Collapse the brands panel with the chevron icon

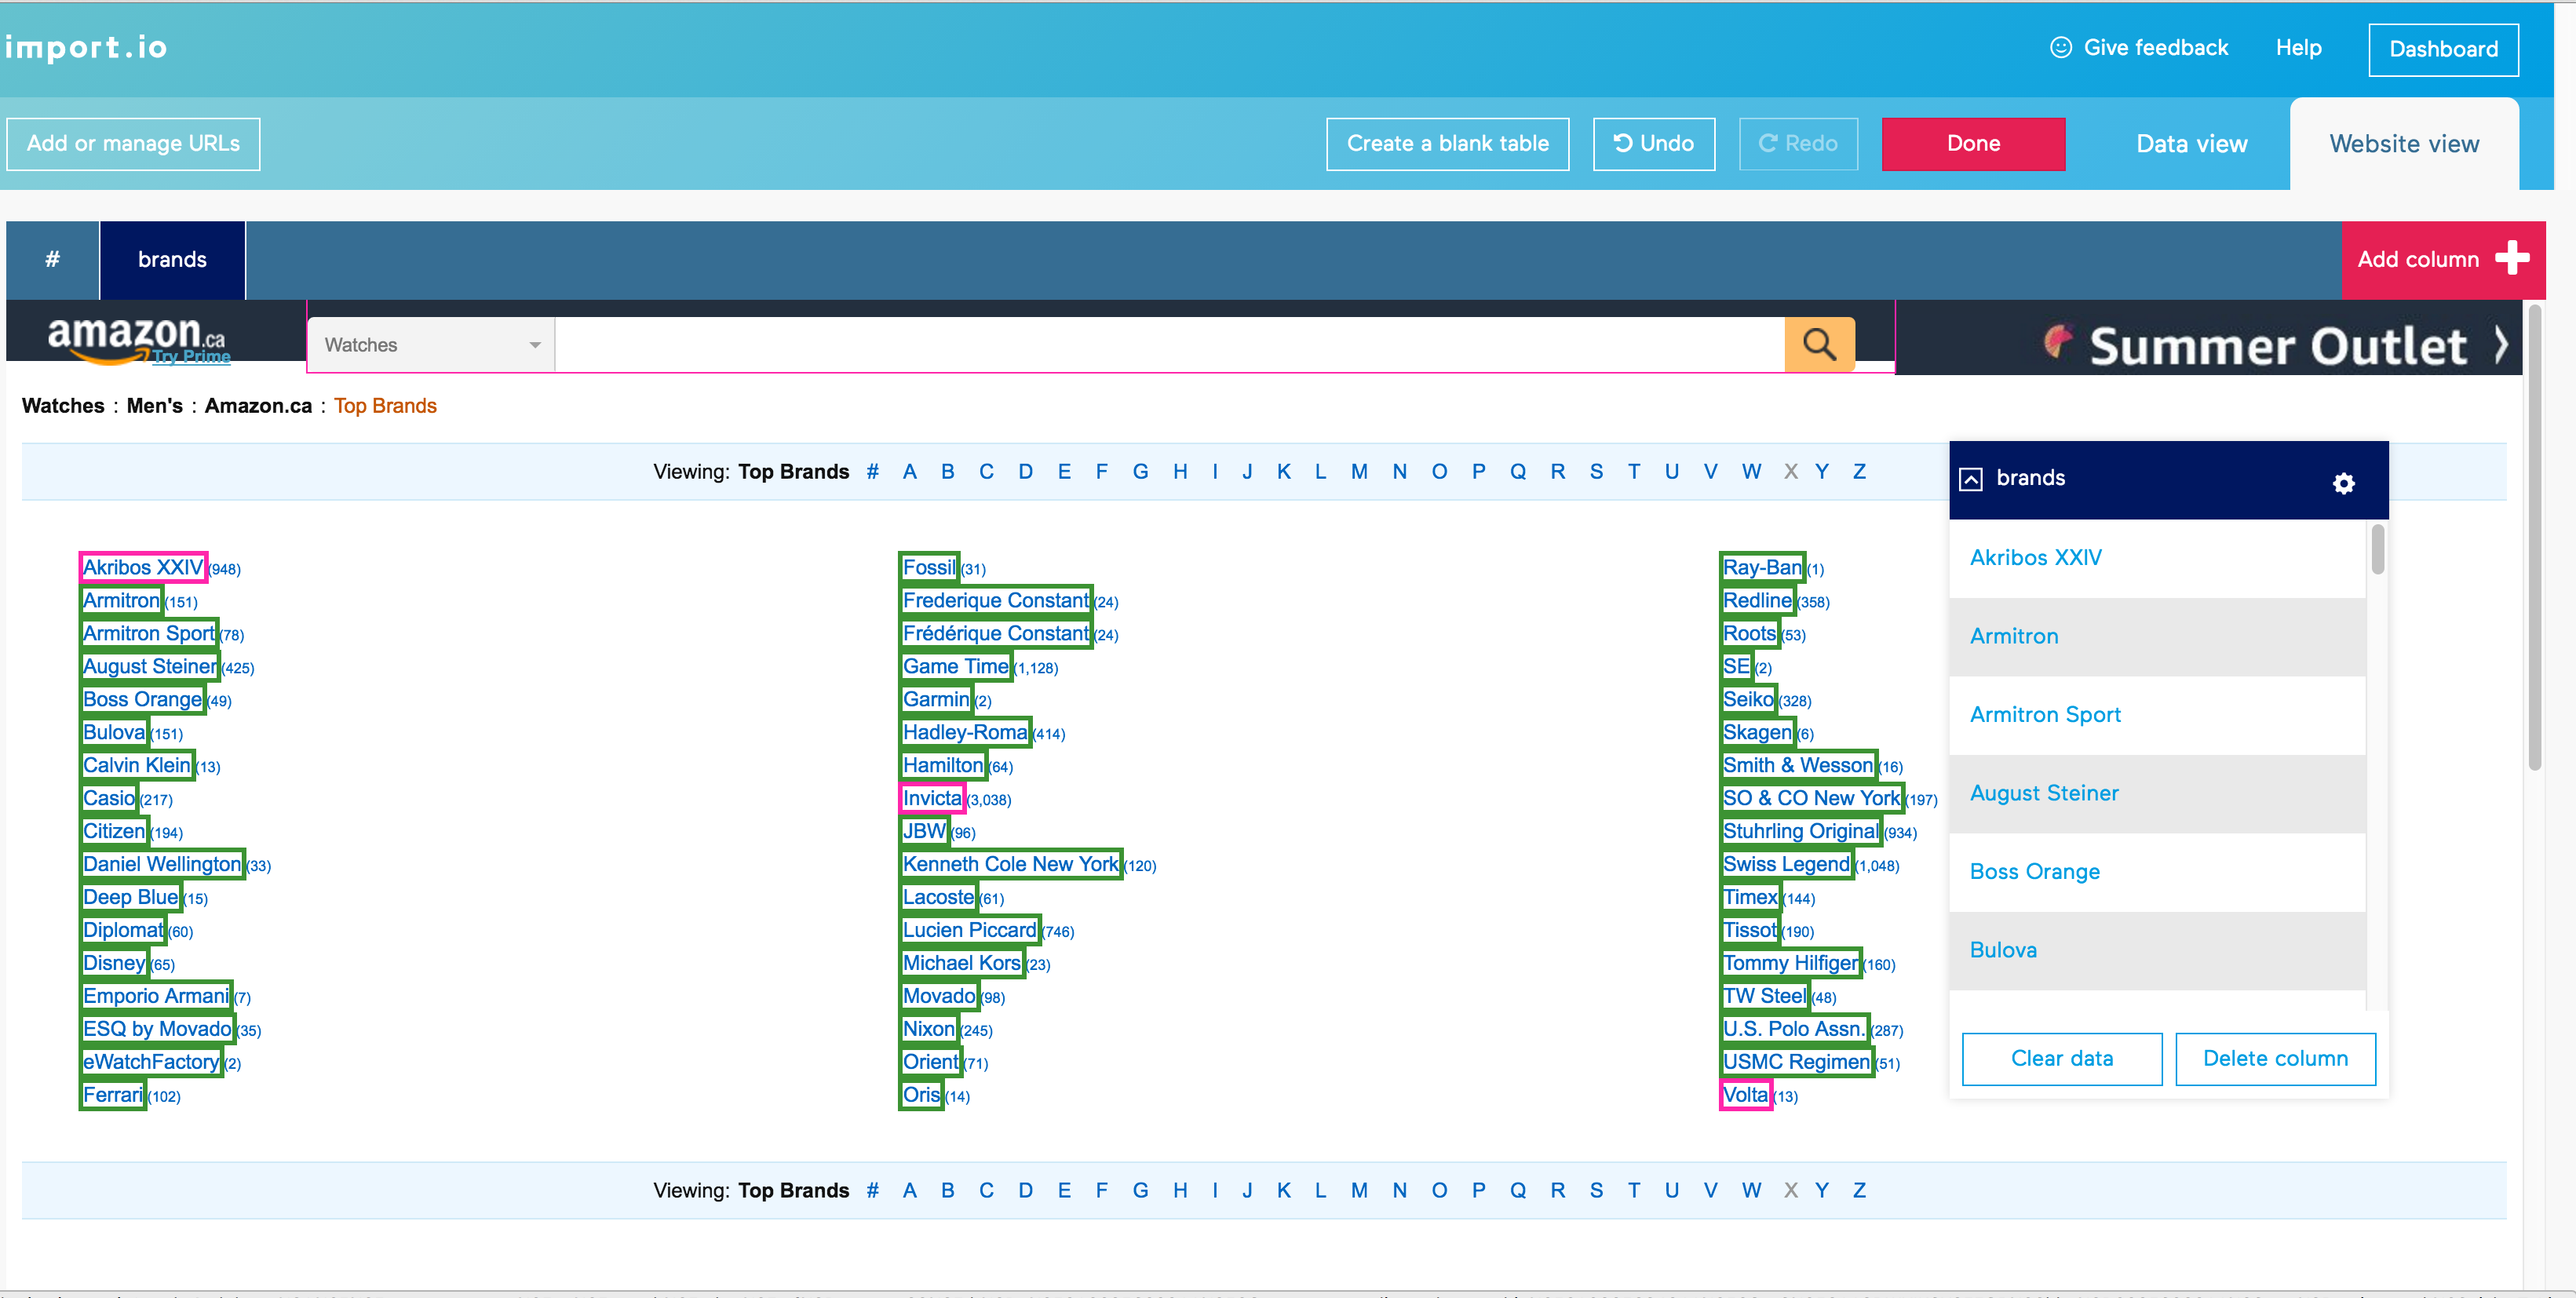point(1970,479)
